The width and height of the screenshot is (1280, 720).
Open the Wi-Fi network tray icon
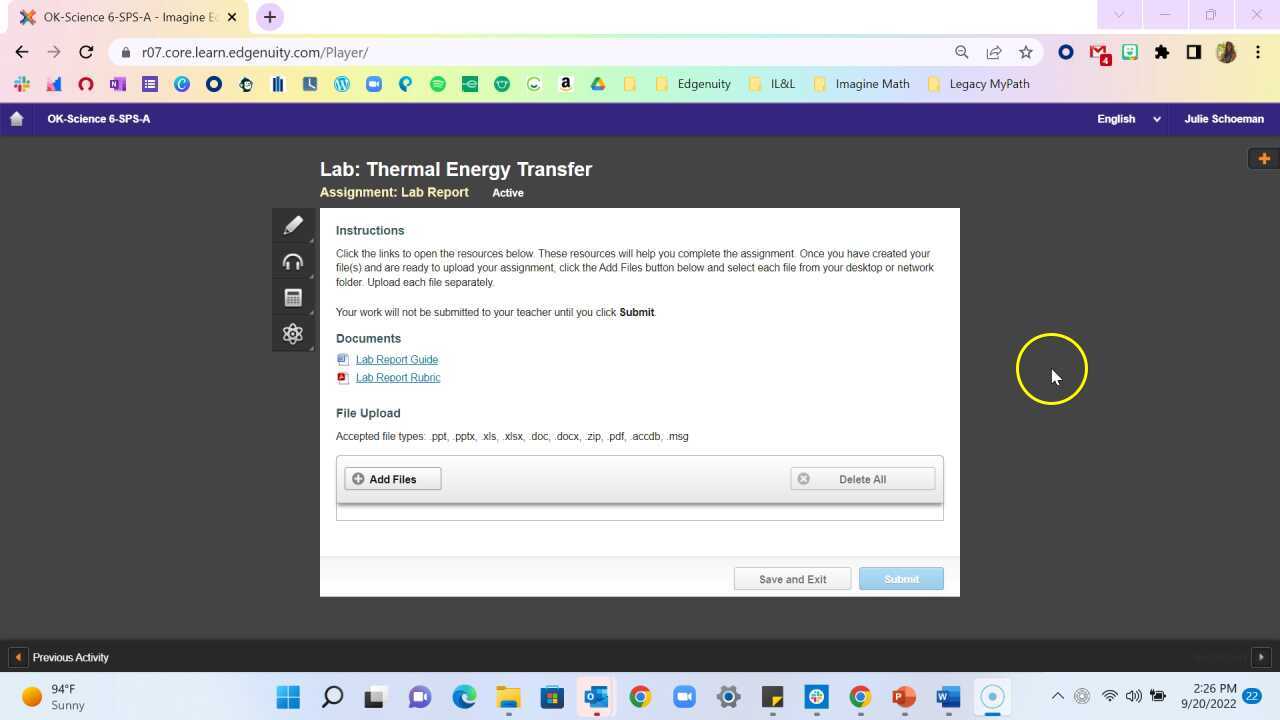click(x=1109, y=696)
